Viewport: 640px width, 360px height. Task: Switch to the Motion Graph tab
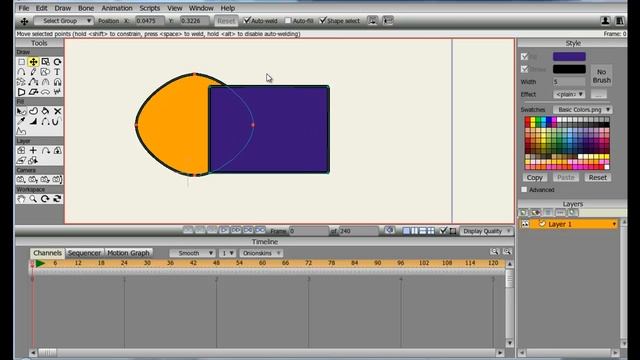click(x=128, y=253)
